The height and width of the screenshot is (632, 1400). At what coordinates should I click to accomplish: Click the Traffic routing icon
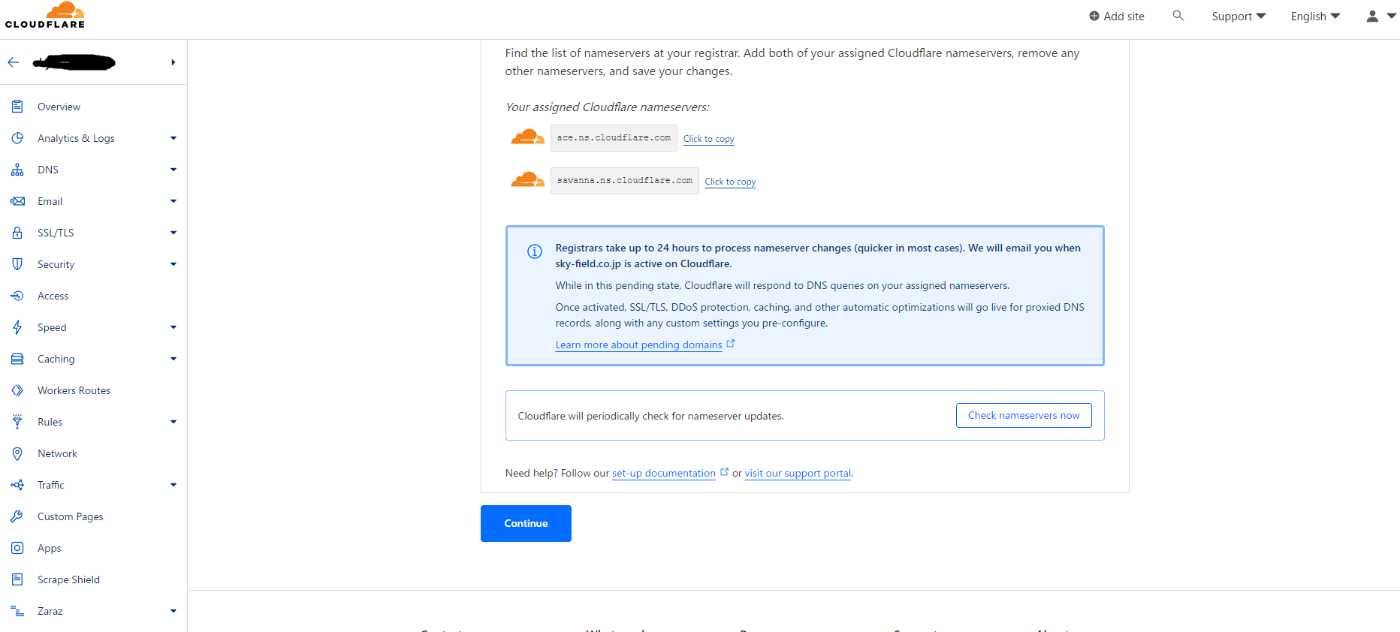(17, 485)
